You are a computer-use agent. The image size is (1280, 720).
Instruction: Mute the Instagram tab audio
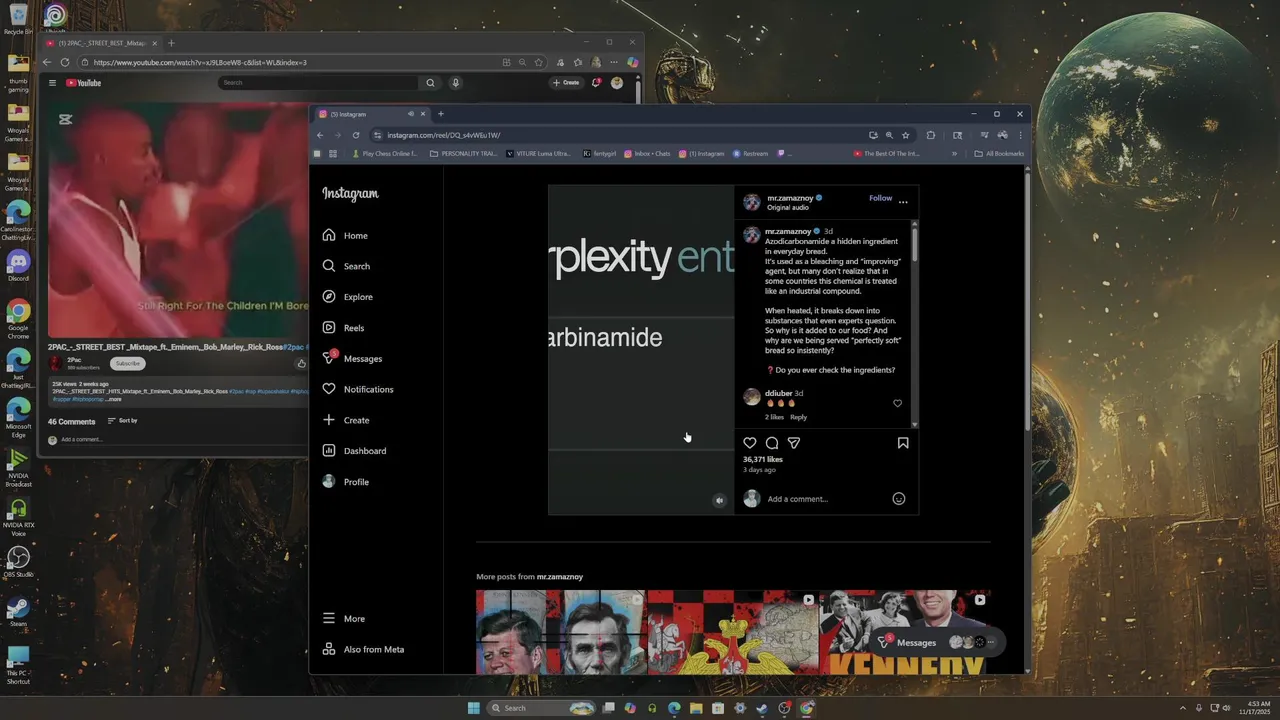(x=410, y=114)
